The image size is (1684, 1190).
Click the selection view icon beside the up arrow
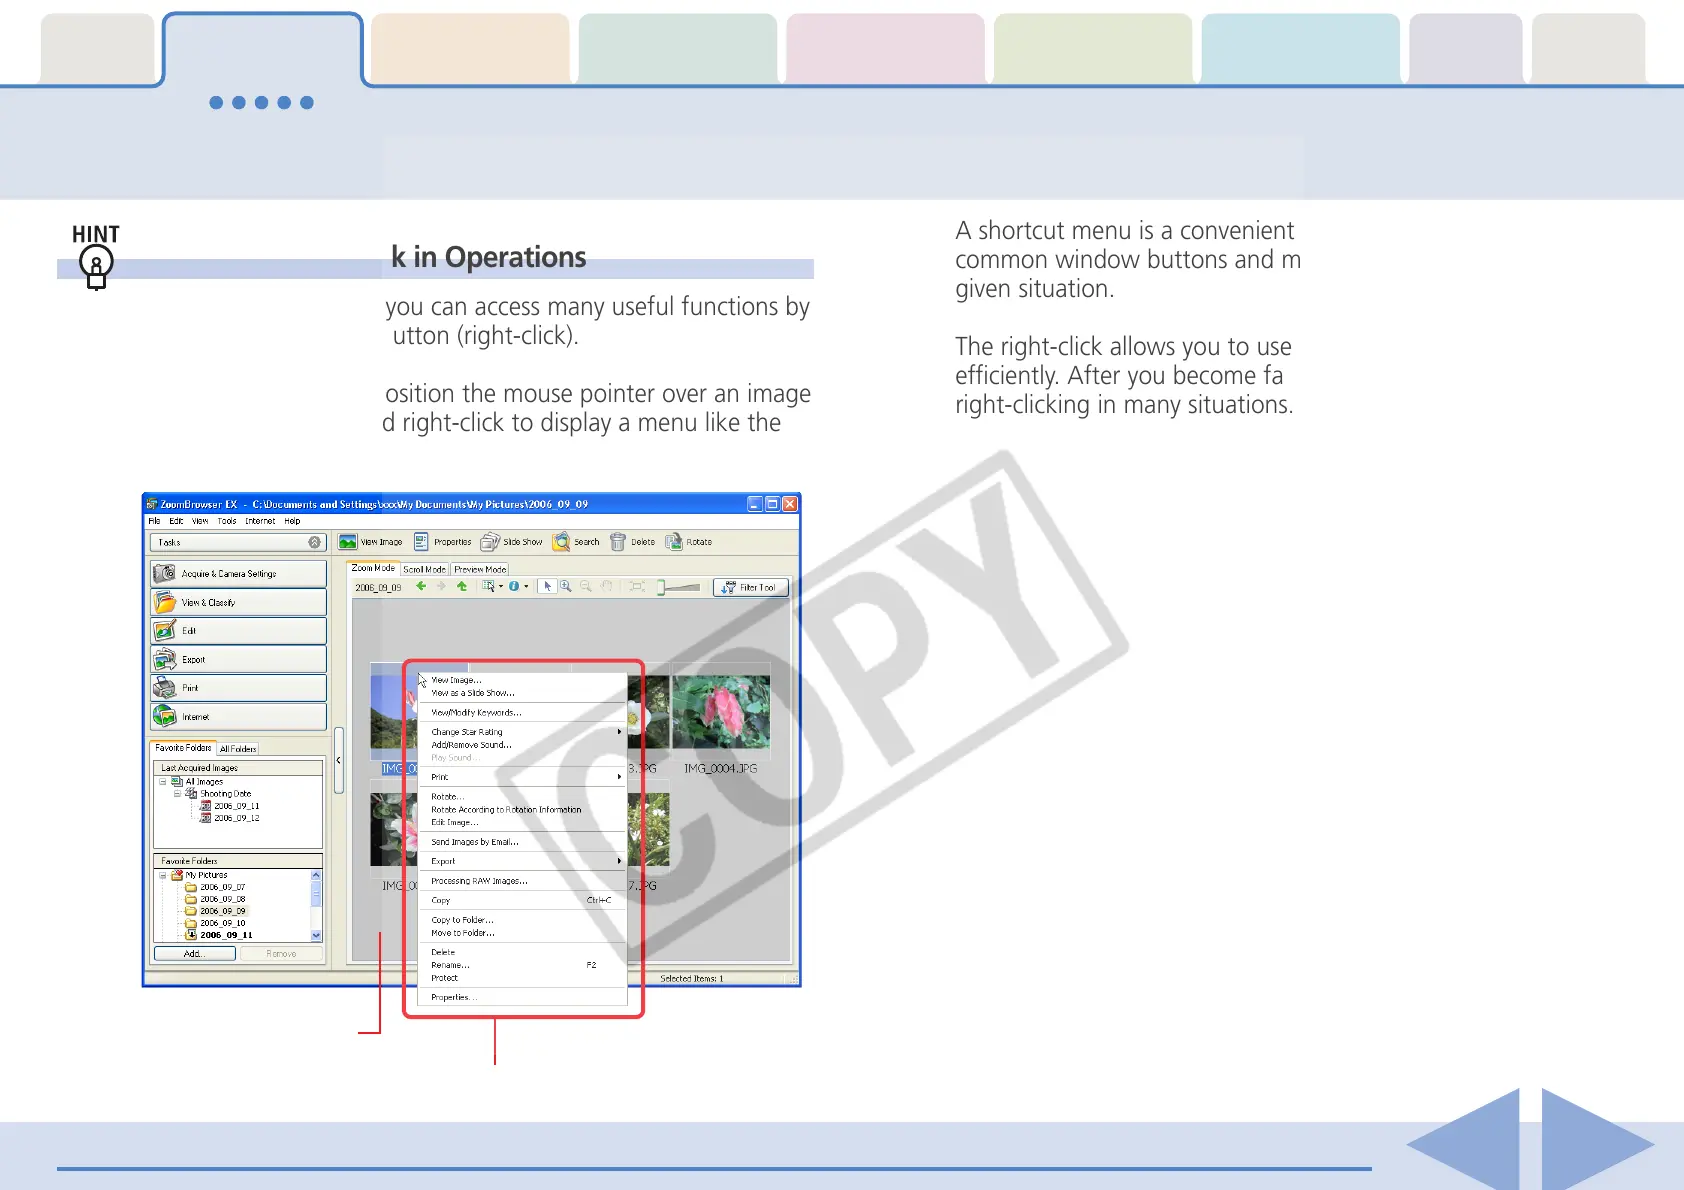pos(488,586)
